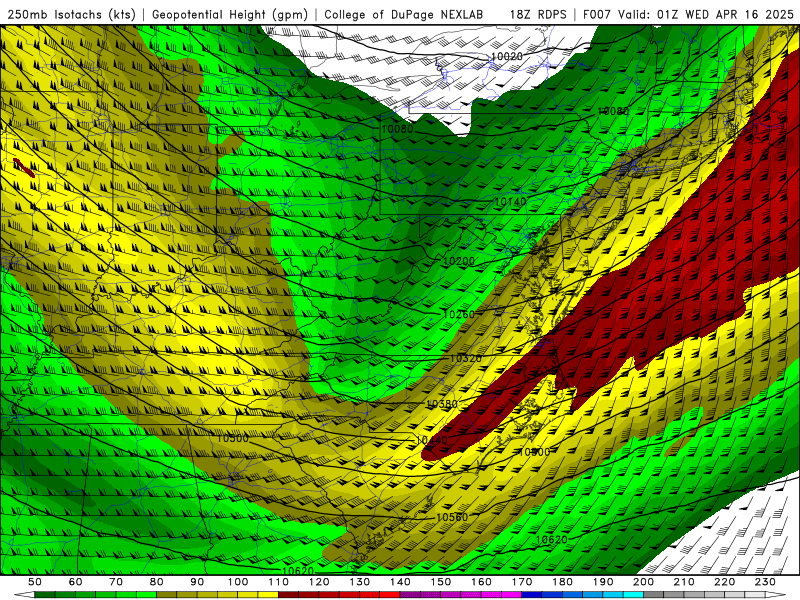Click the 'Valid: 01Z WED APR 16 2025' text
Image resolution: width=800 pixels, height=600 pixels.
(x=706, y=15)
